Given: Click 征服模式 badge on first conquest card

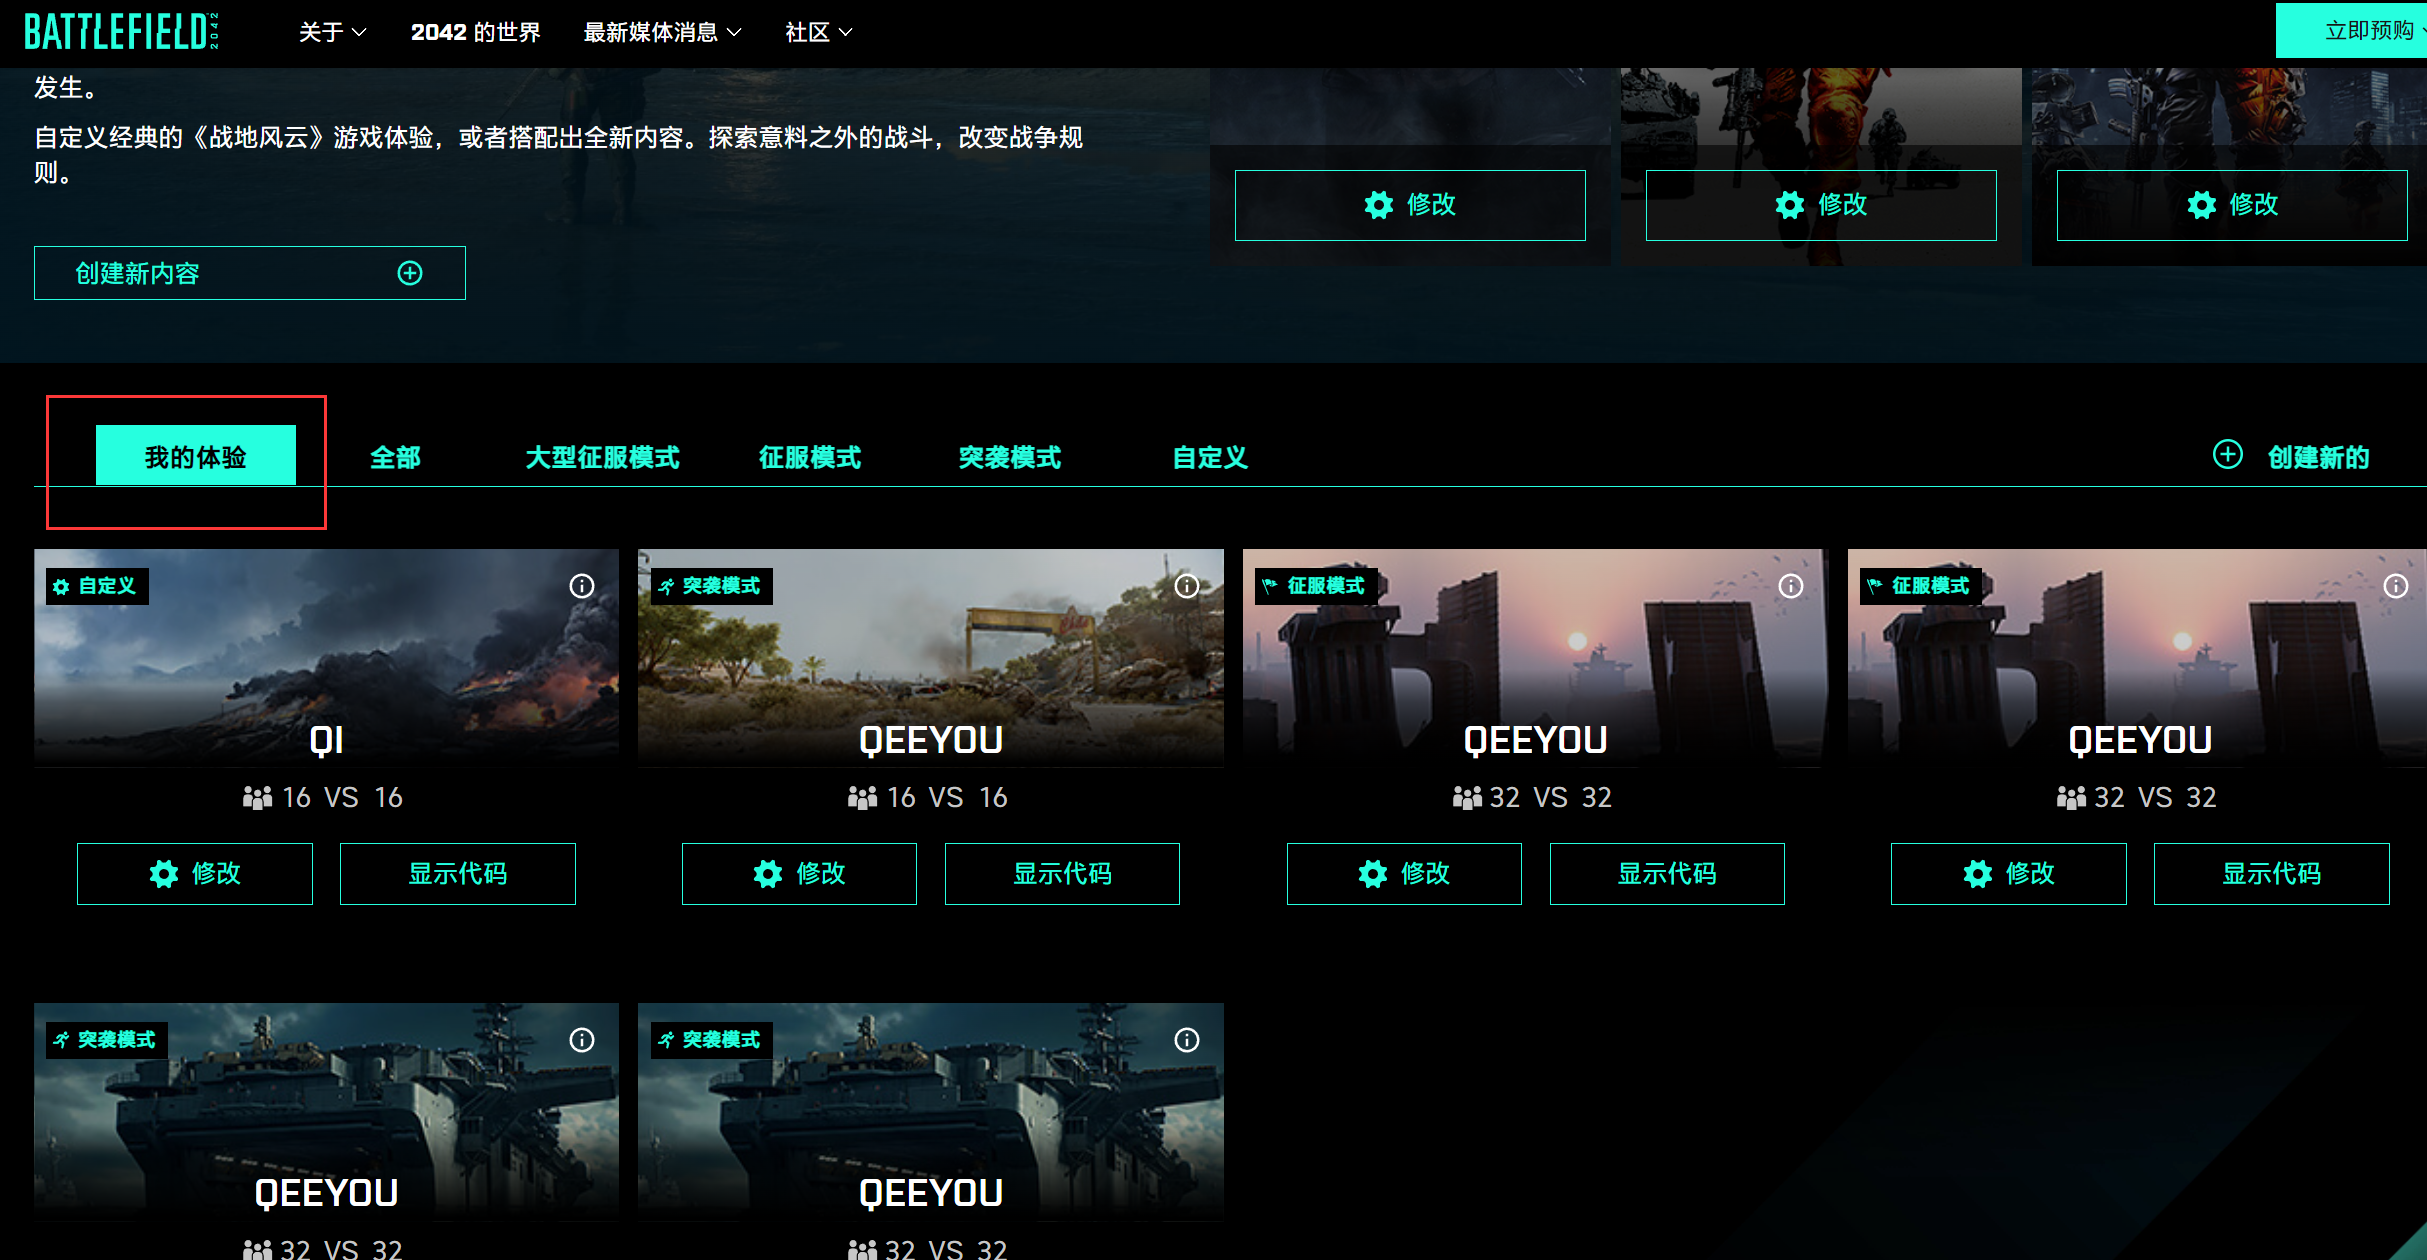Looking at the screenshot, I should (x=1316, y=586).
